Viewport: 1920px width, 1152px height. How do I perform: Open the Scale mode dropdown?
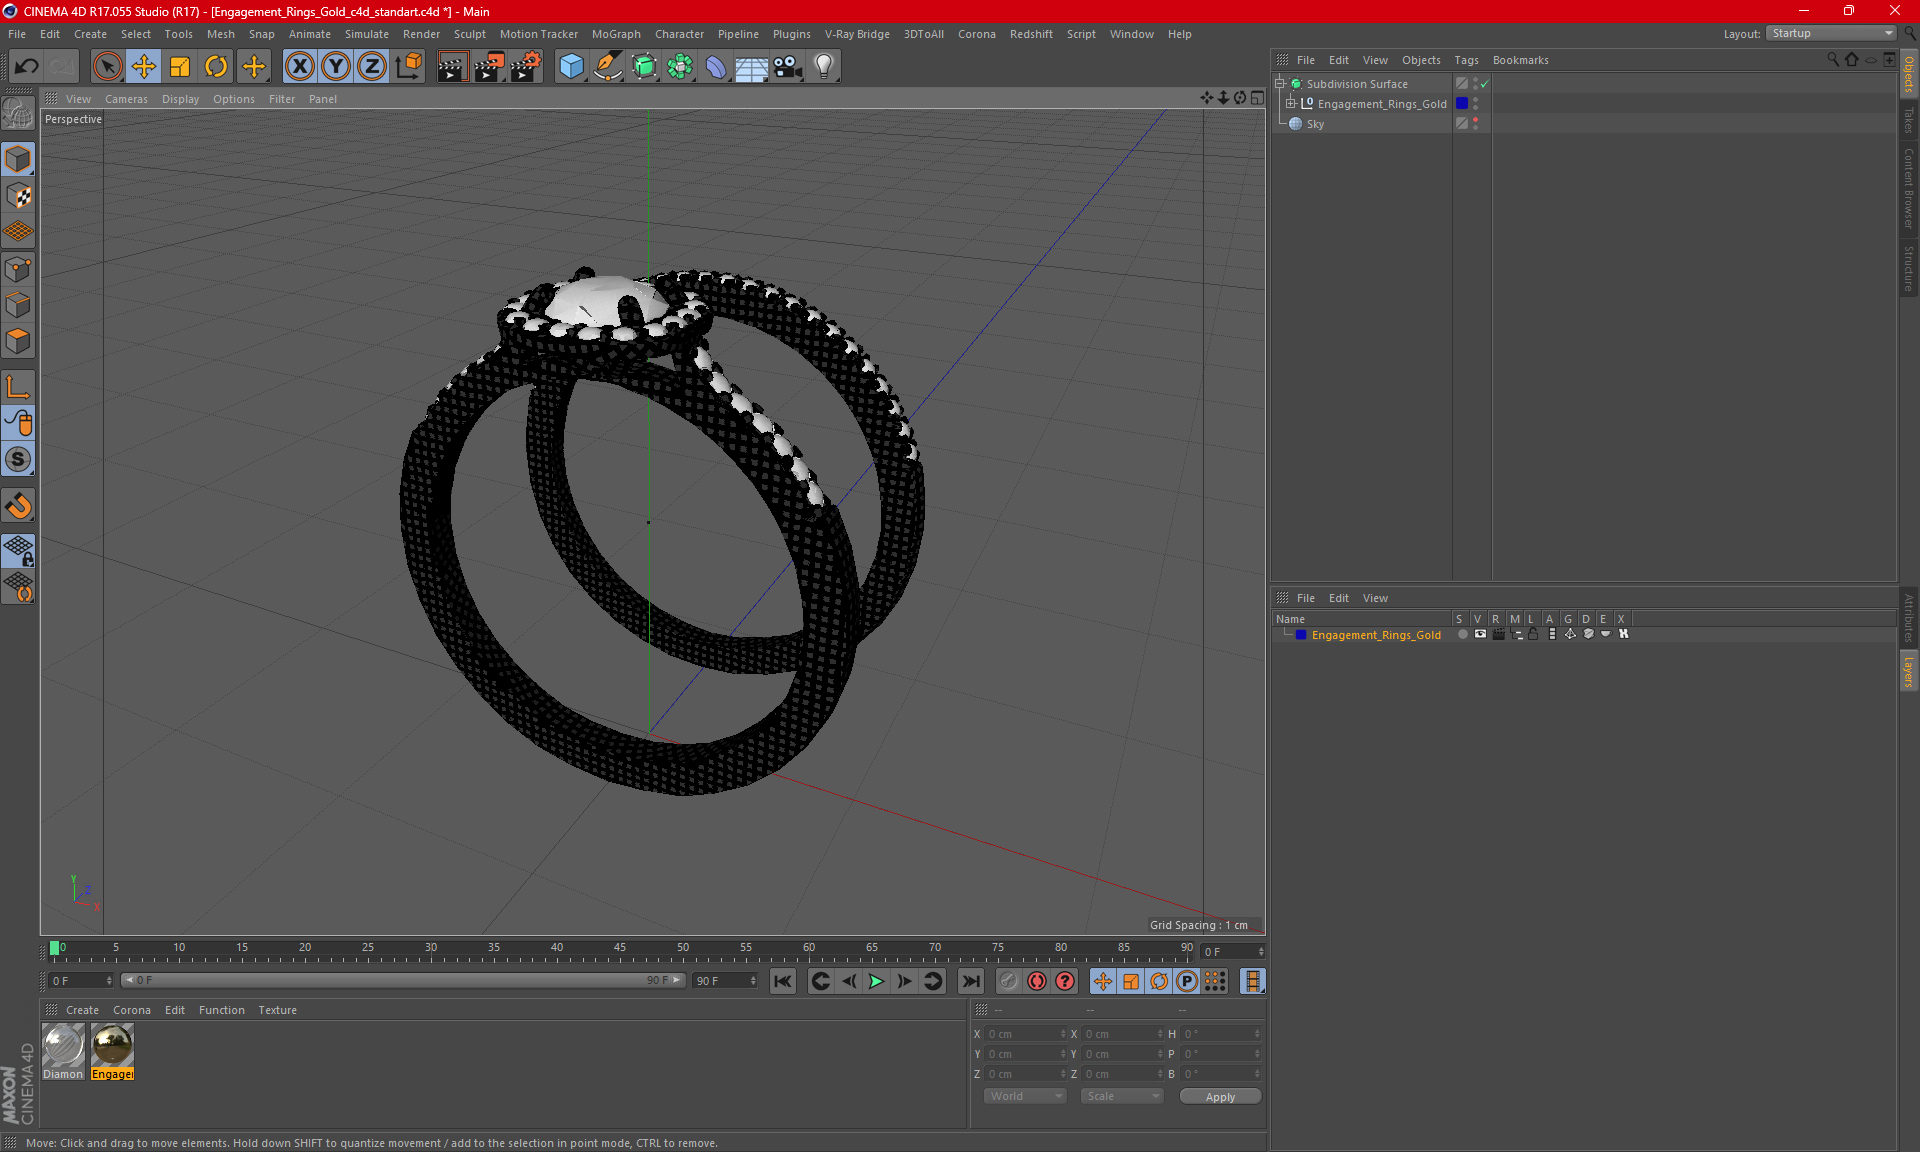point(1122,1096)
